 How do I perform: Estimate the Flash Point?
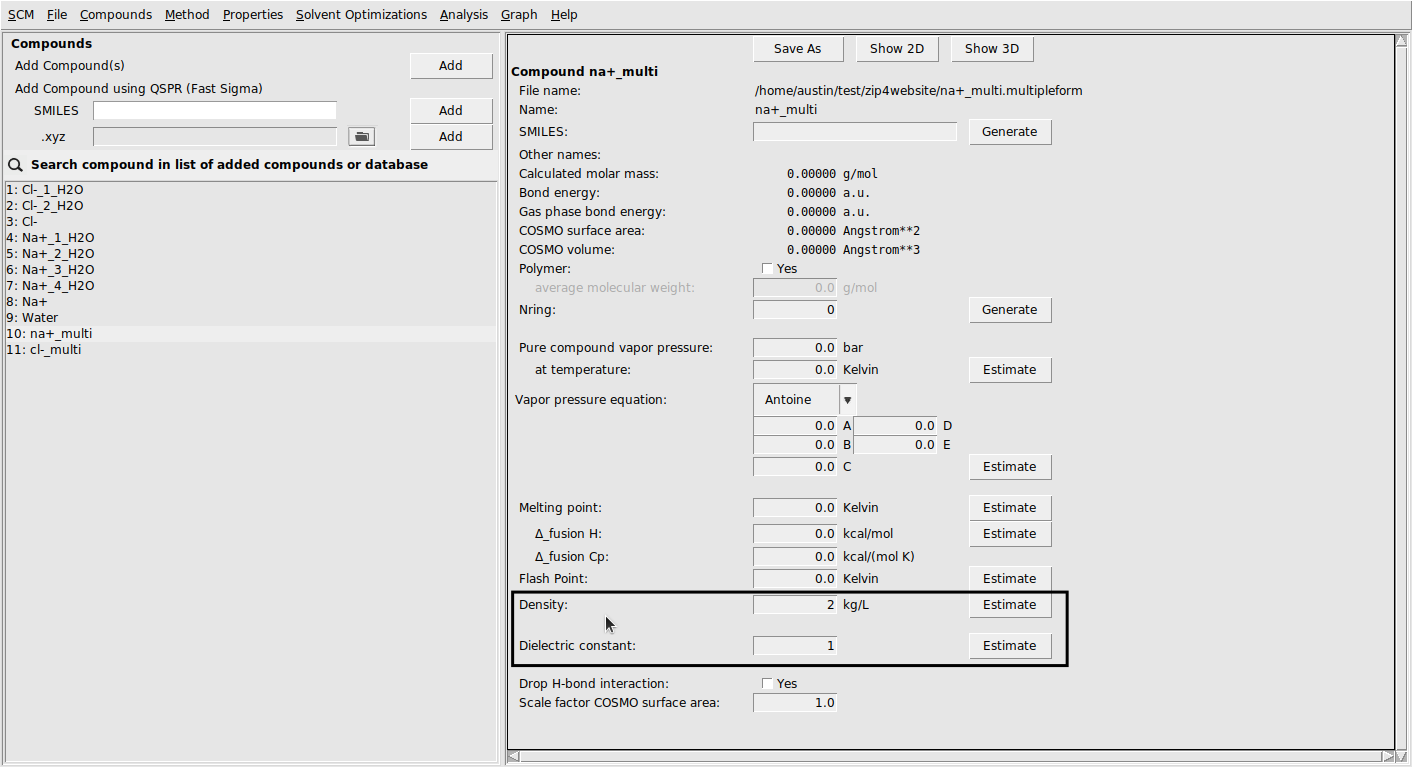1009,578
